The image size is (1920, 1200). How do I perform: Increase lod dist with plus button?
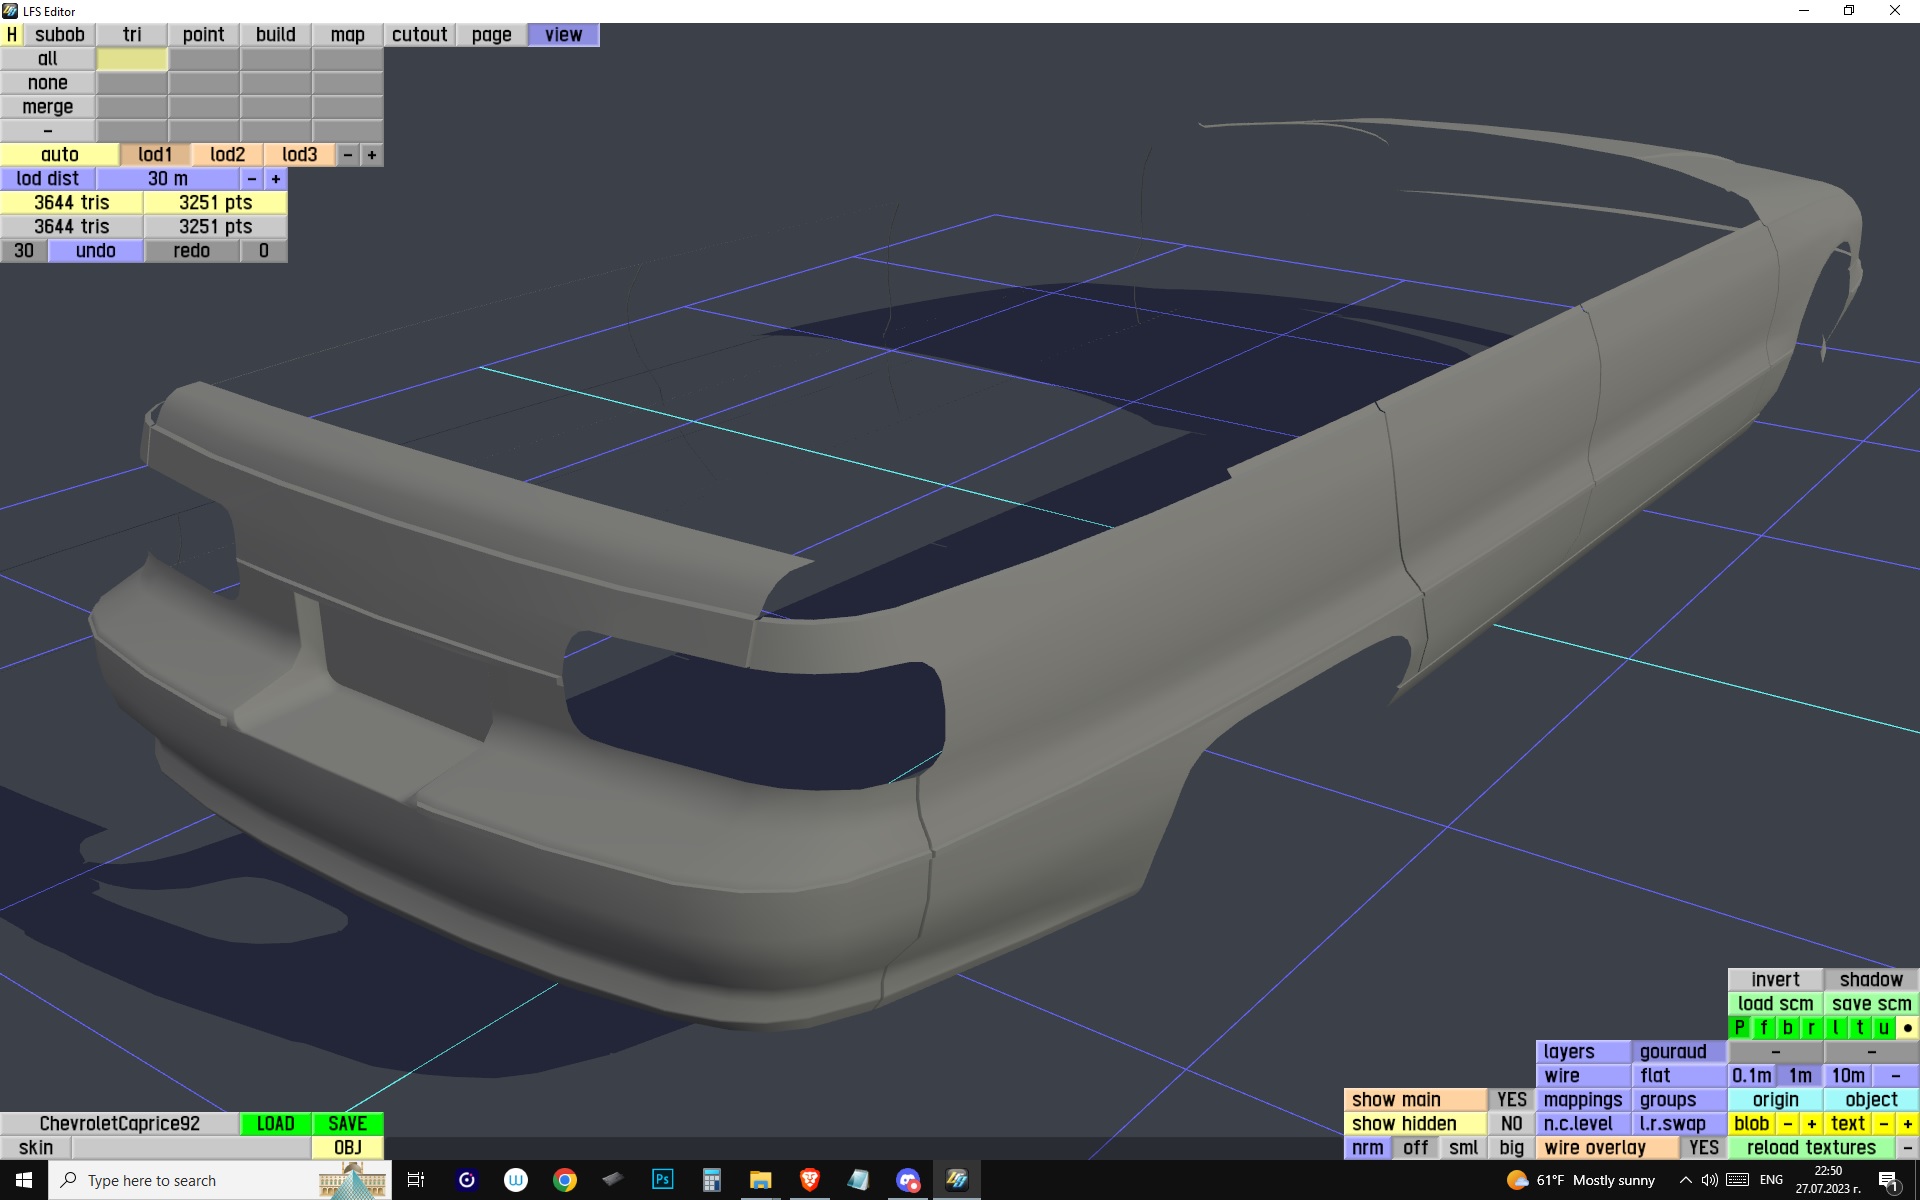click(x=276, y=179)
